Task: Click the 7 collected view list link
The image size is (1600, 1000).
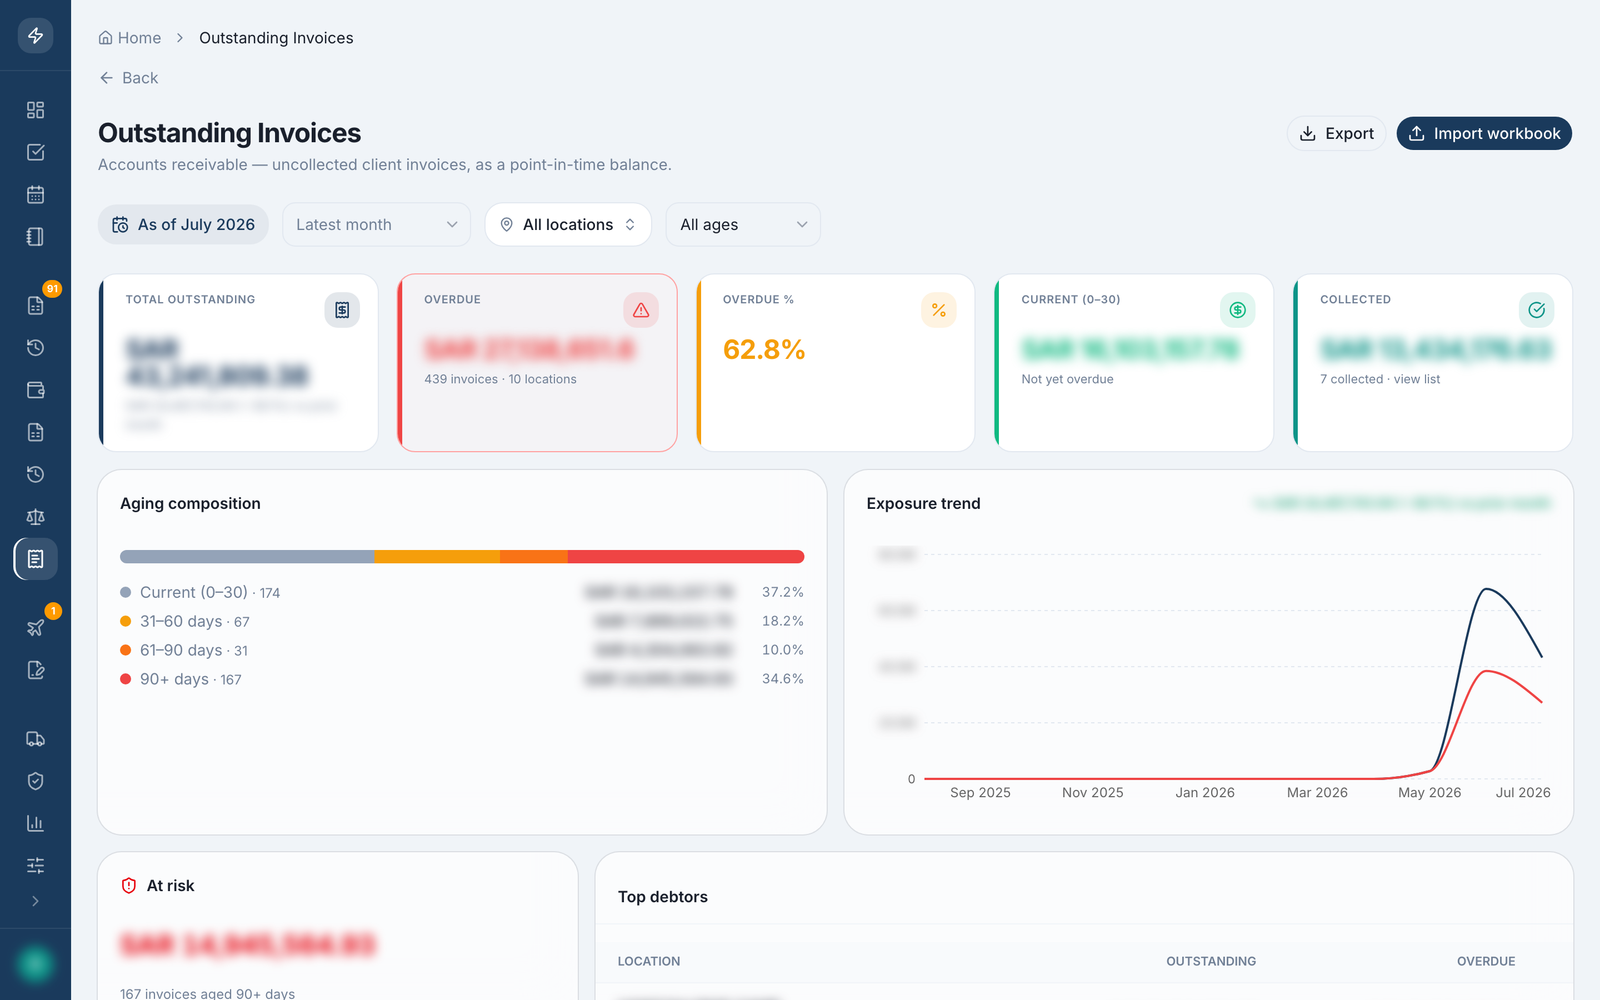Action: point(1380,379)
